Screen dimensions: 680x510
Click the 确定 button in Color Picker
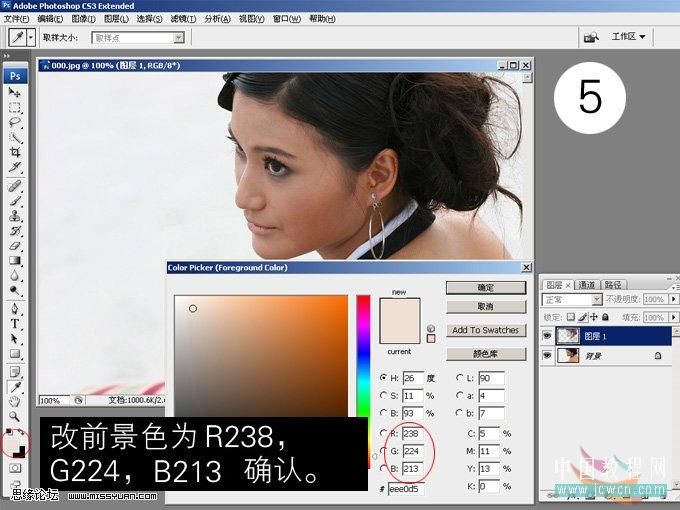(485, 287)
